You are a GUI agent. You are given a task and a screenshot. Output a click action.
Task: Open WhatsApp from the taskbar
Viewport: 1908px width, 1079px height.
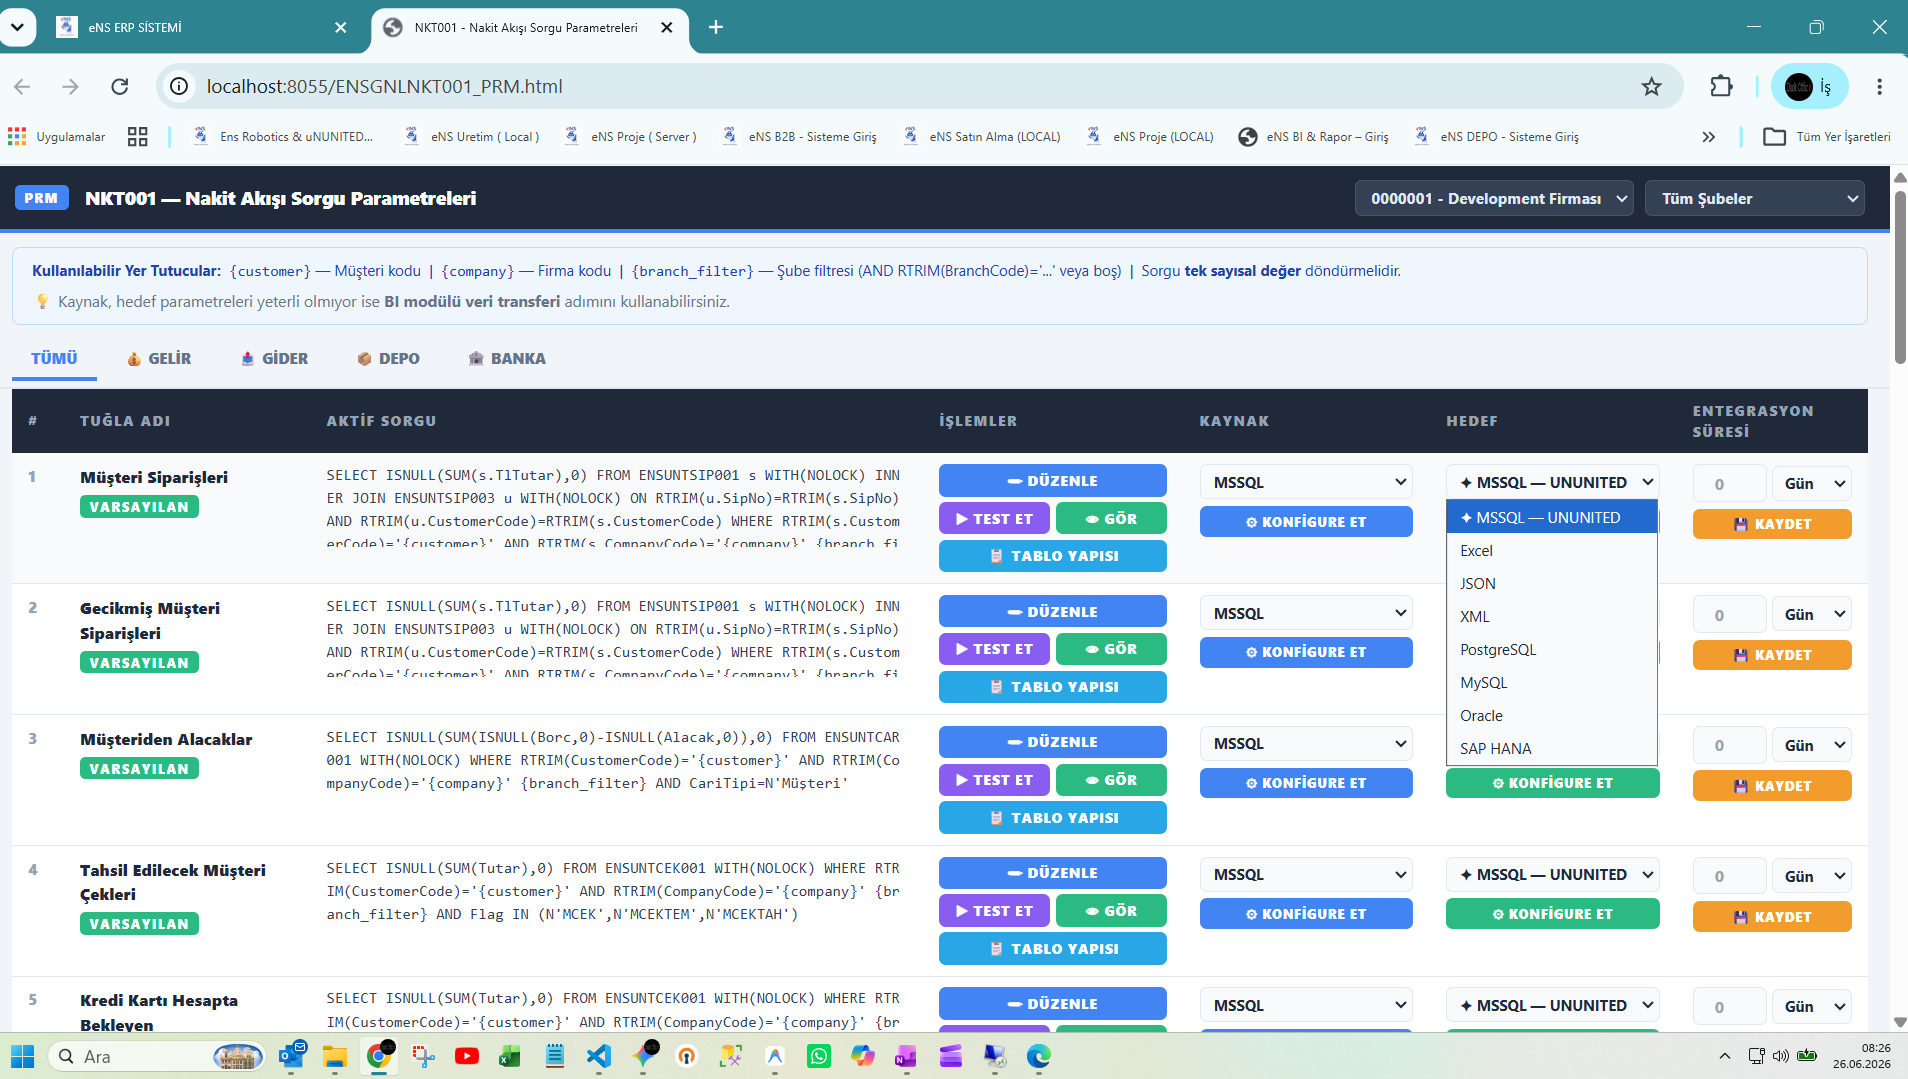[x=819, y=1056]
